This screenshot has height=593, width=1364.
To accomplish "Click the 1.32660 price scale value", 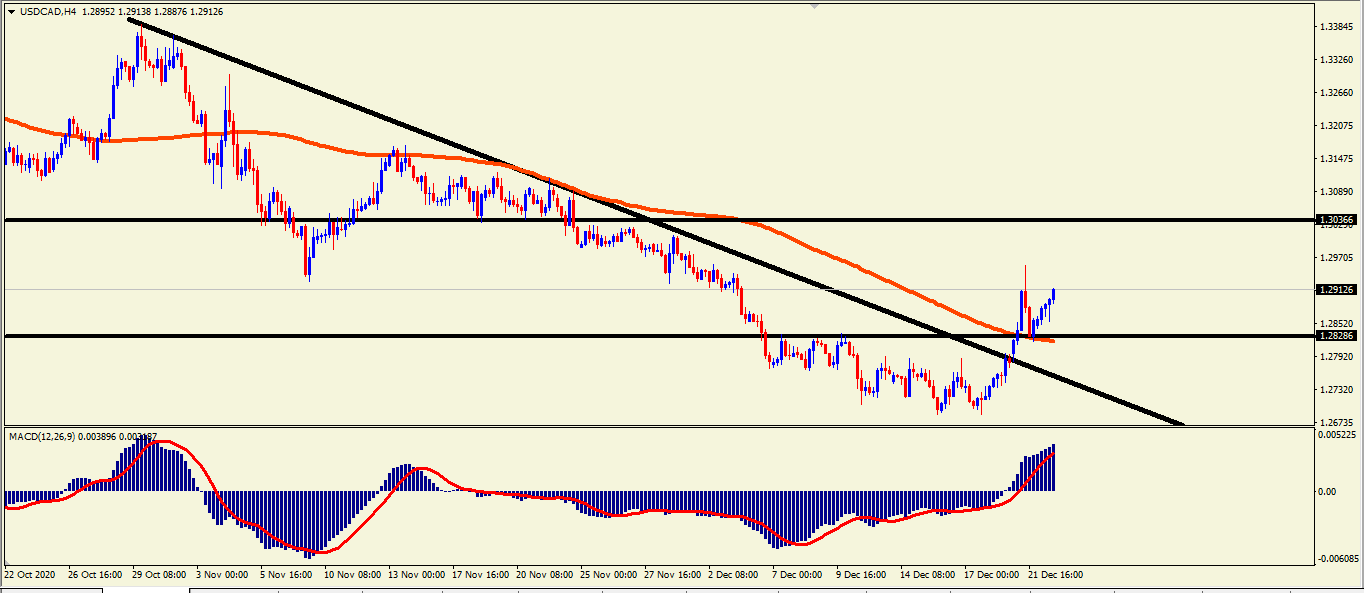I will coord(1337,93).
